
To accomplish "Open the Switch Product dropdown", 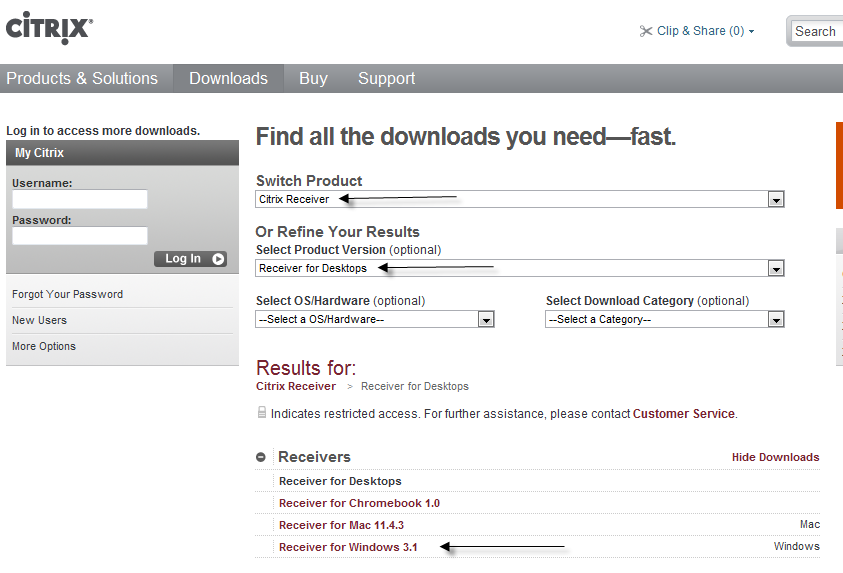I will click(519, 199).
